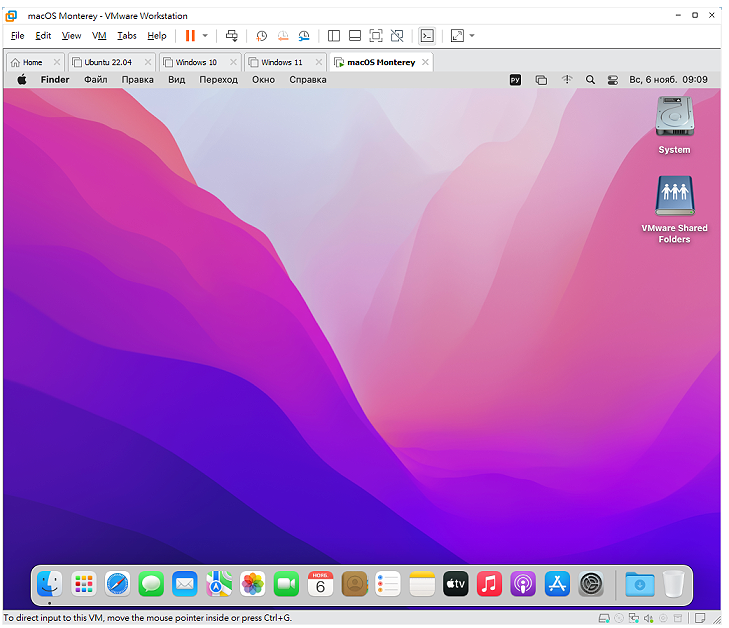Open the VM menu
The image size is (729, 628).
pos(99,36)
